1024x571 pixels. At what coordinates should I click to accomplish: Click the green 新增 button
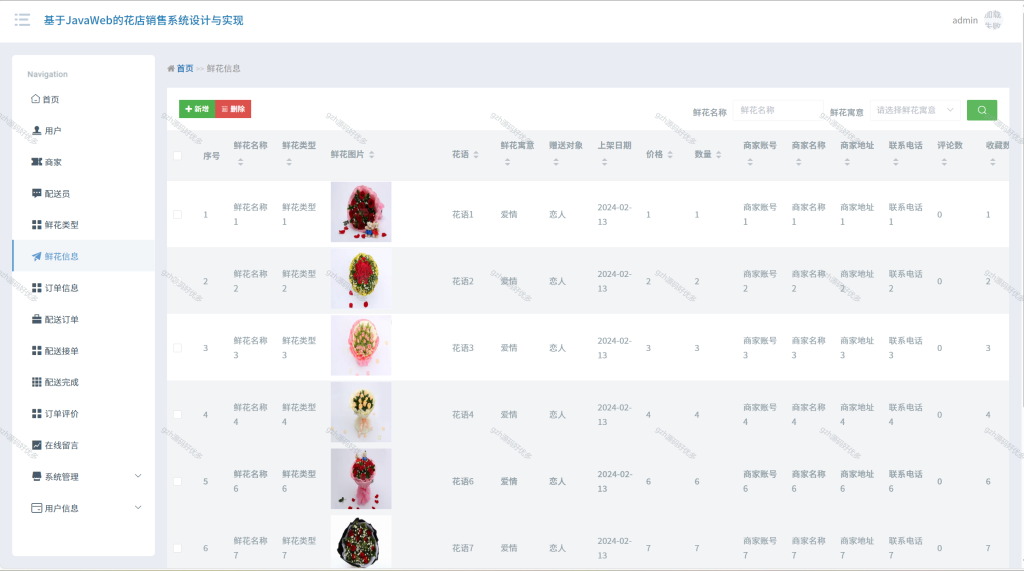(197, 109)
